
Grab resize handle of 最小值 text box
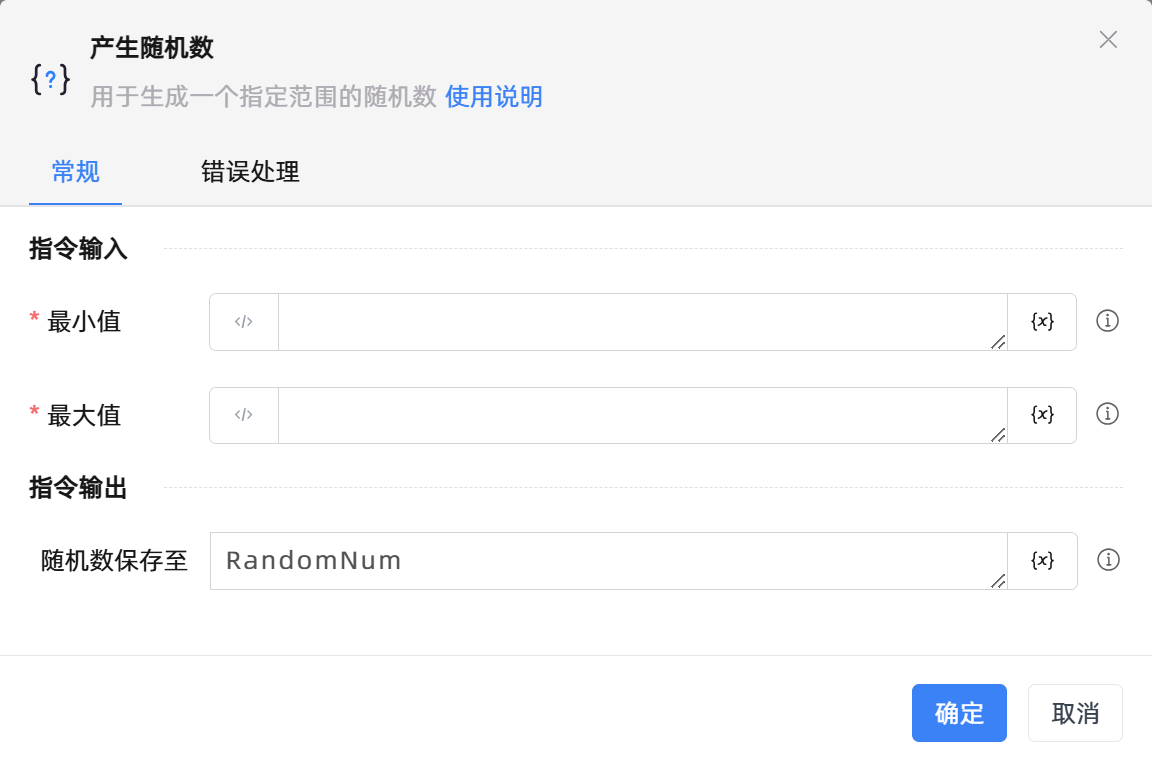click(x=998, y=342)
